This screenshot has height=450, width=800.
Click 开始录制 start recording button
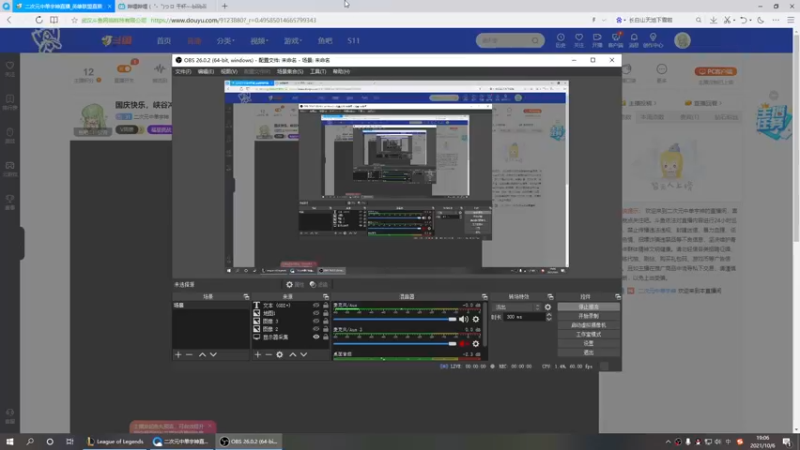tap(588, 316)
